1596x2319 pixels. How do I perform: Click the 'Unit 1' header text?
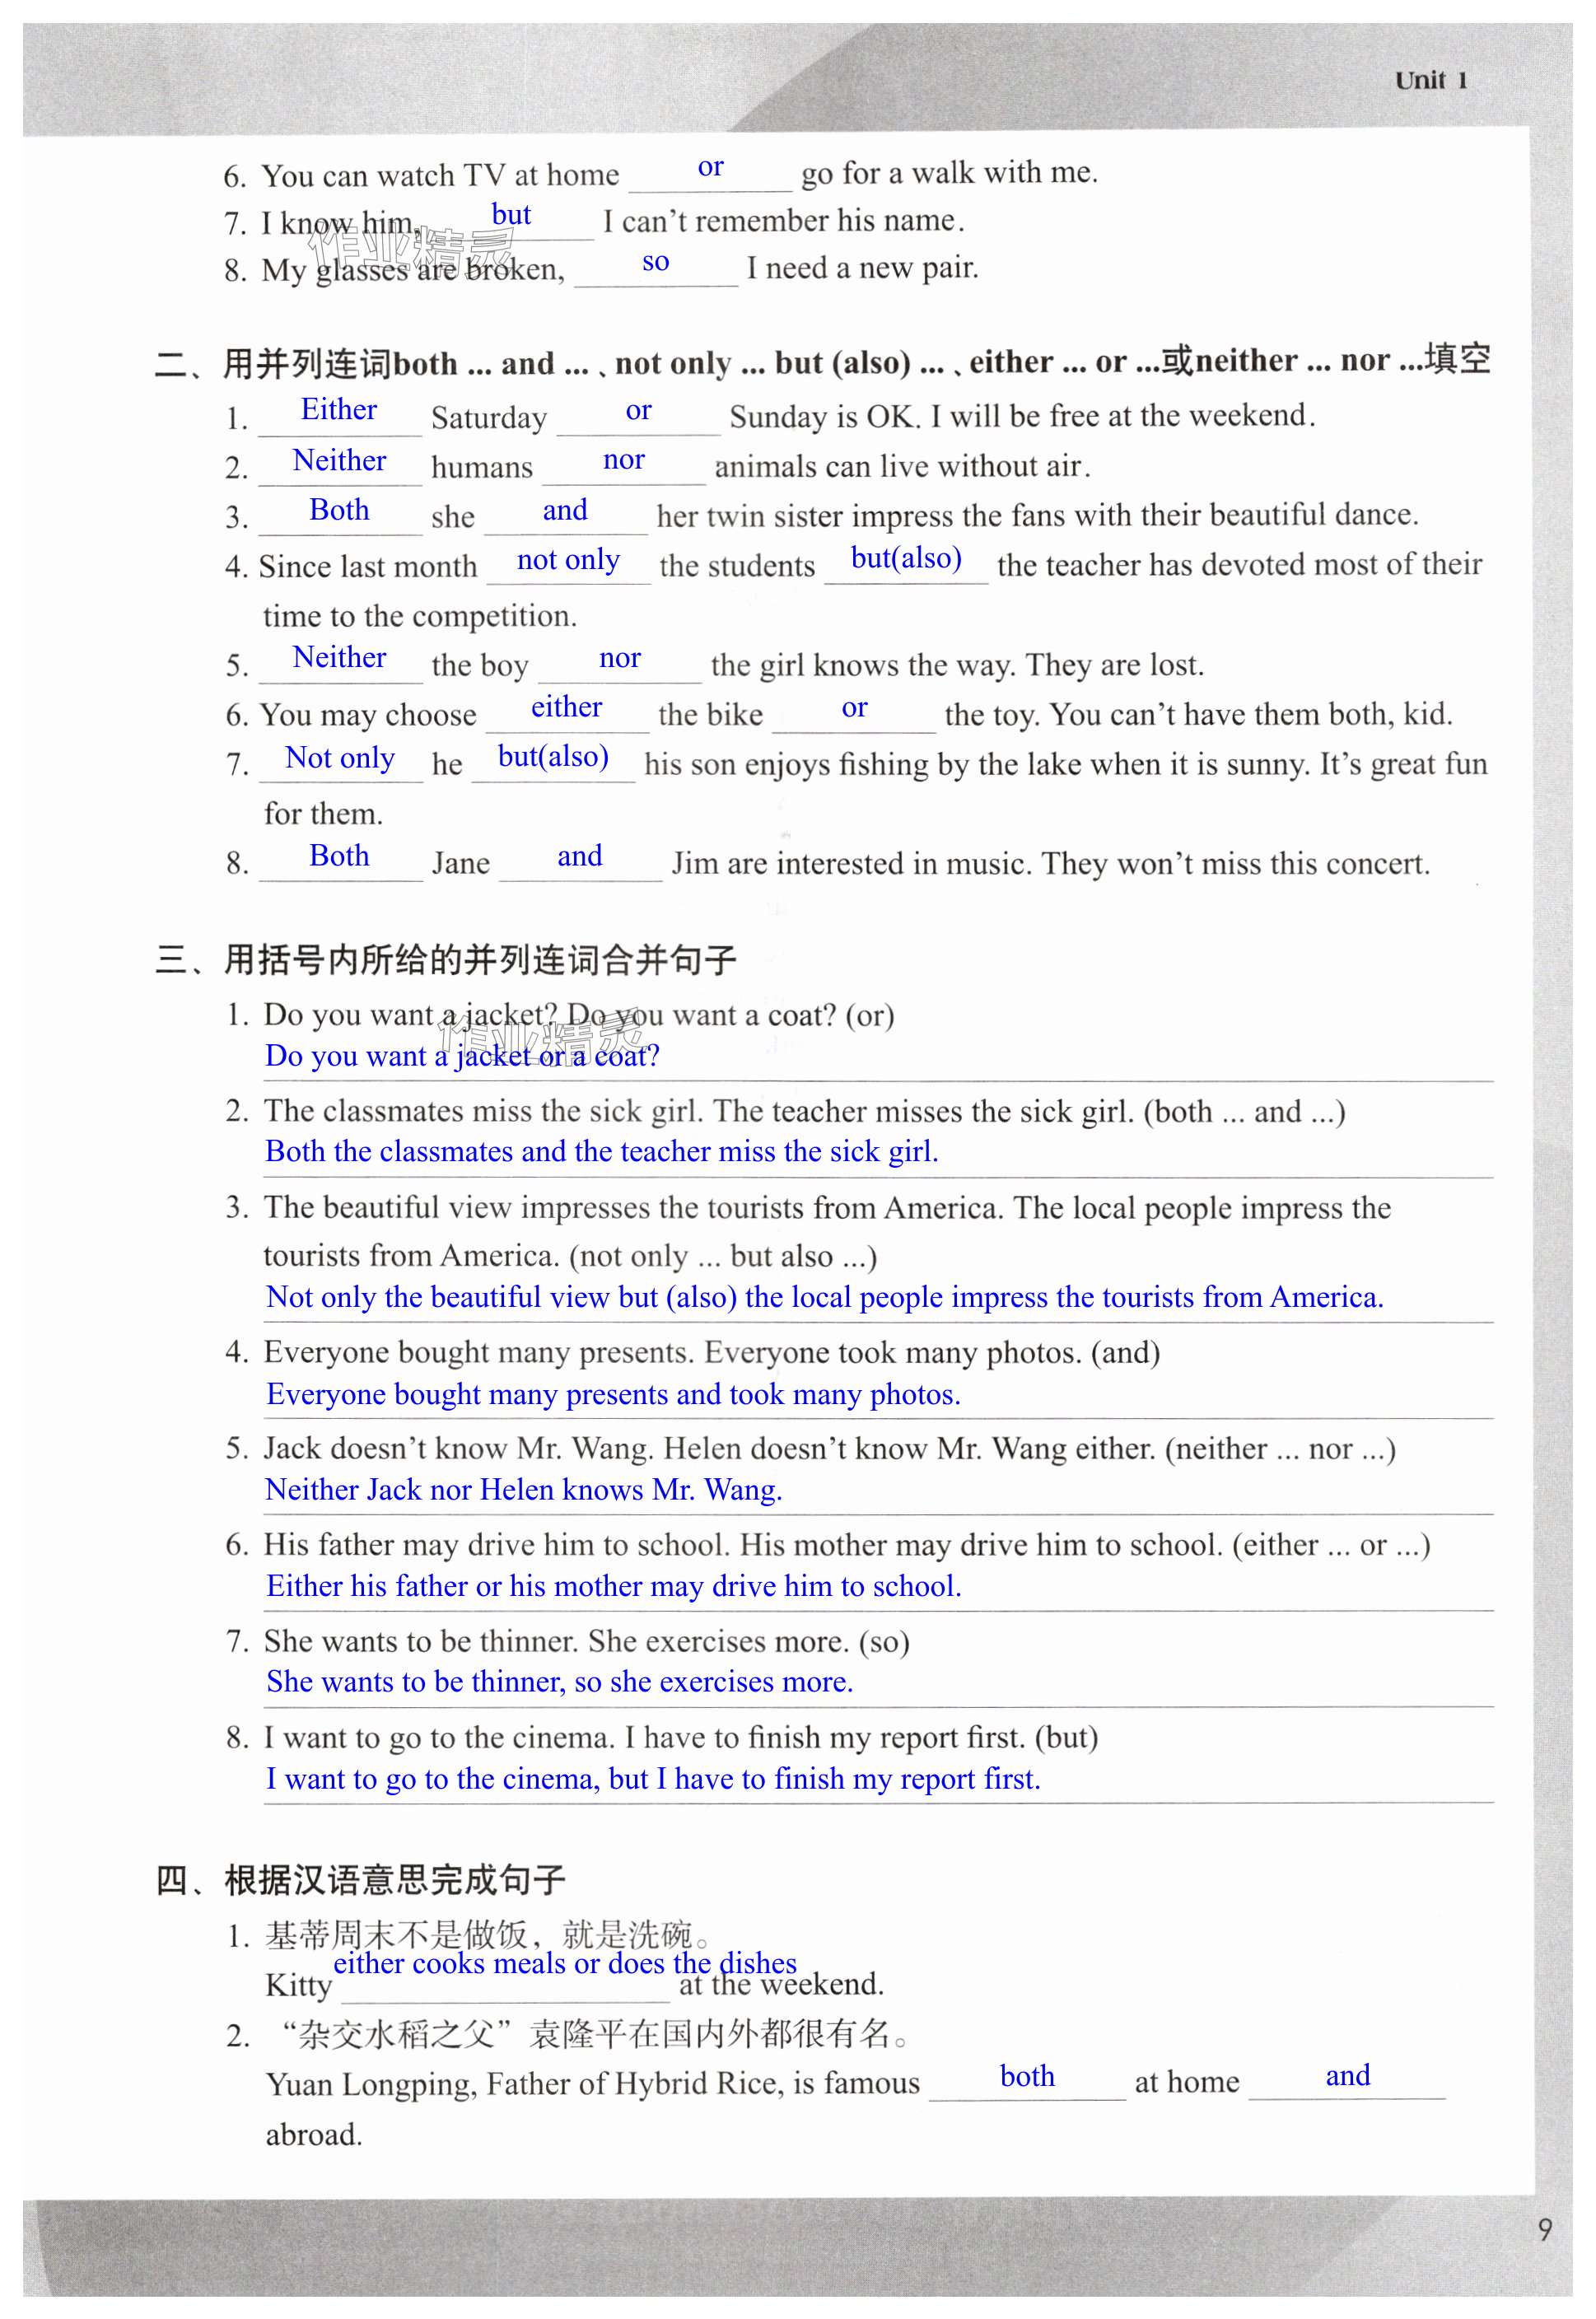point(1431,81)
